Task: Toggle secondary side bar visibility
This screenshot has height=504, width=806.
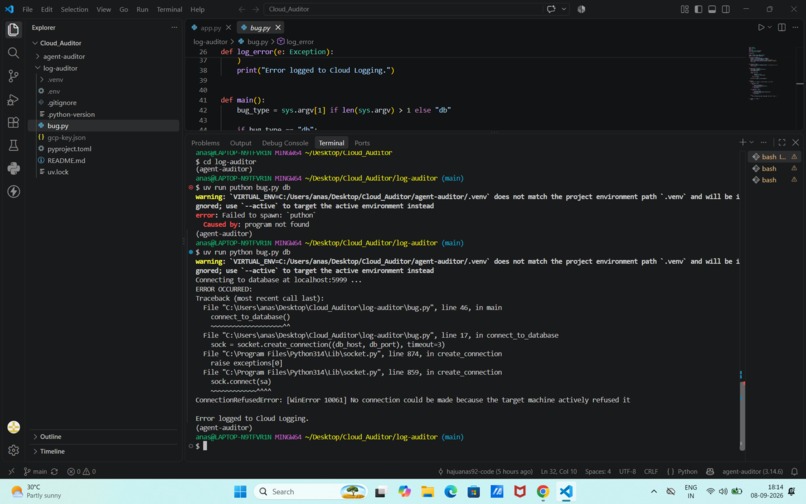Action: [x=726, y=9]
